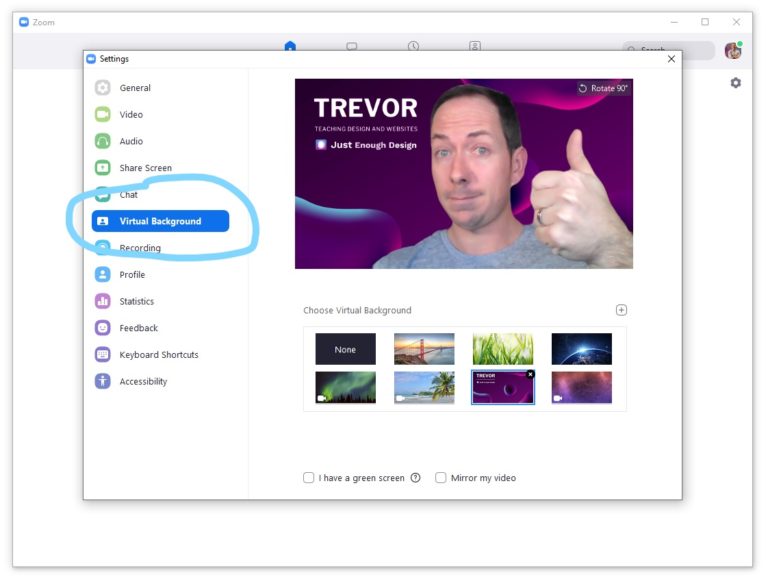The width and height of the screenshot is (768, 583).
Task: Click the Accessibility icon in sidebar
Action: (102, 381)
